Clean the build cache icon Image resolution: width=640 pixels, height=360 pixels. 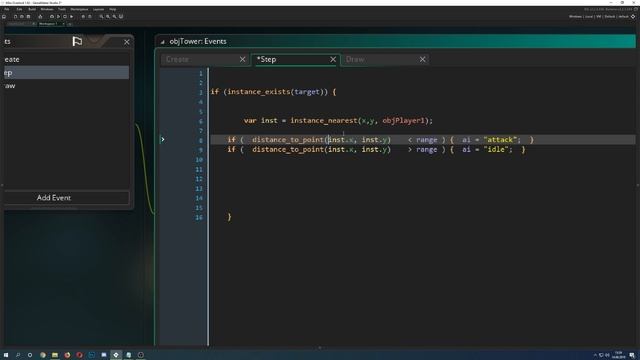tap(71, 17)
